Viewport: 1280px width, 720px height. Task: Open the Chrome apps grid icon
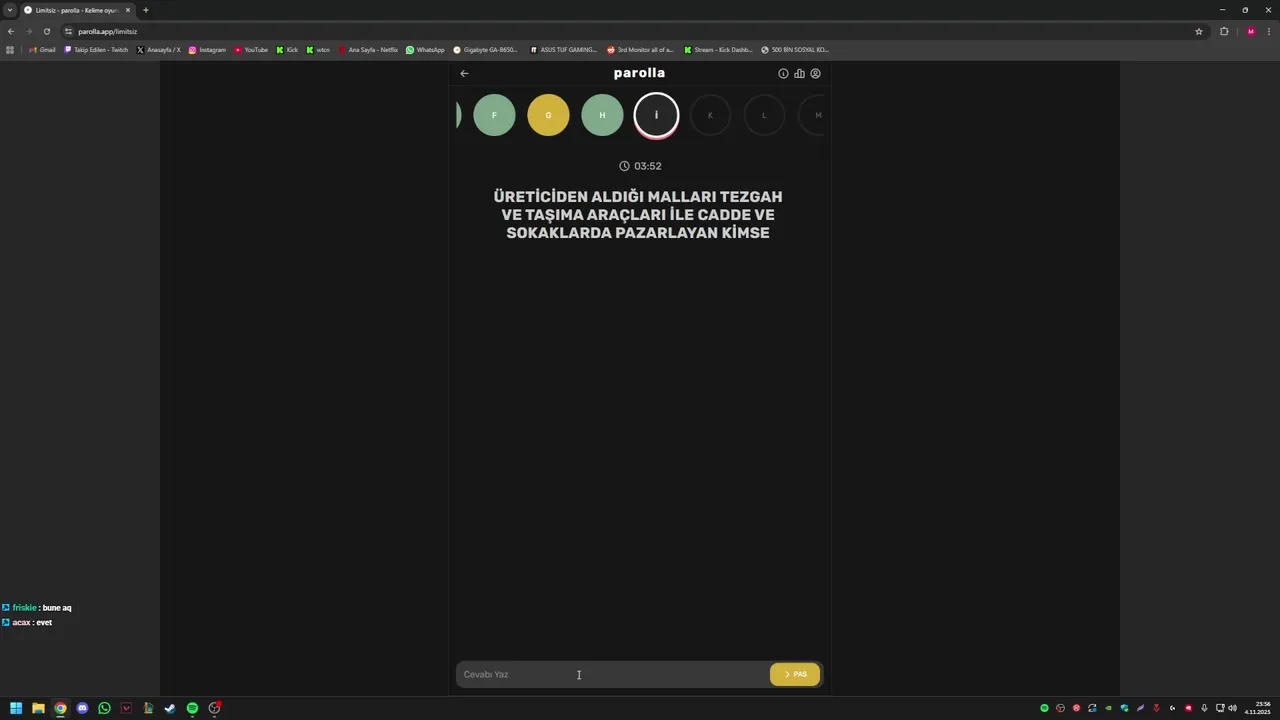click(x=10, y=49)
